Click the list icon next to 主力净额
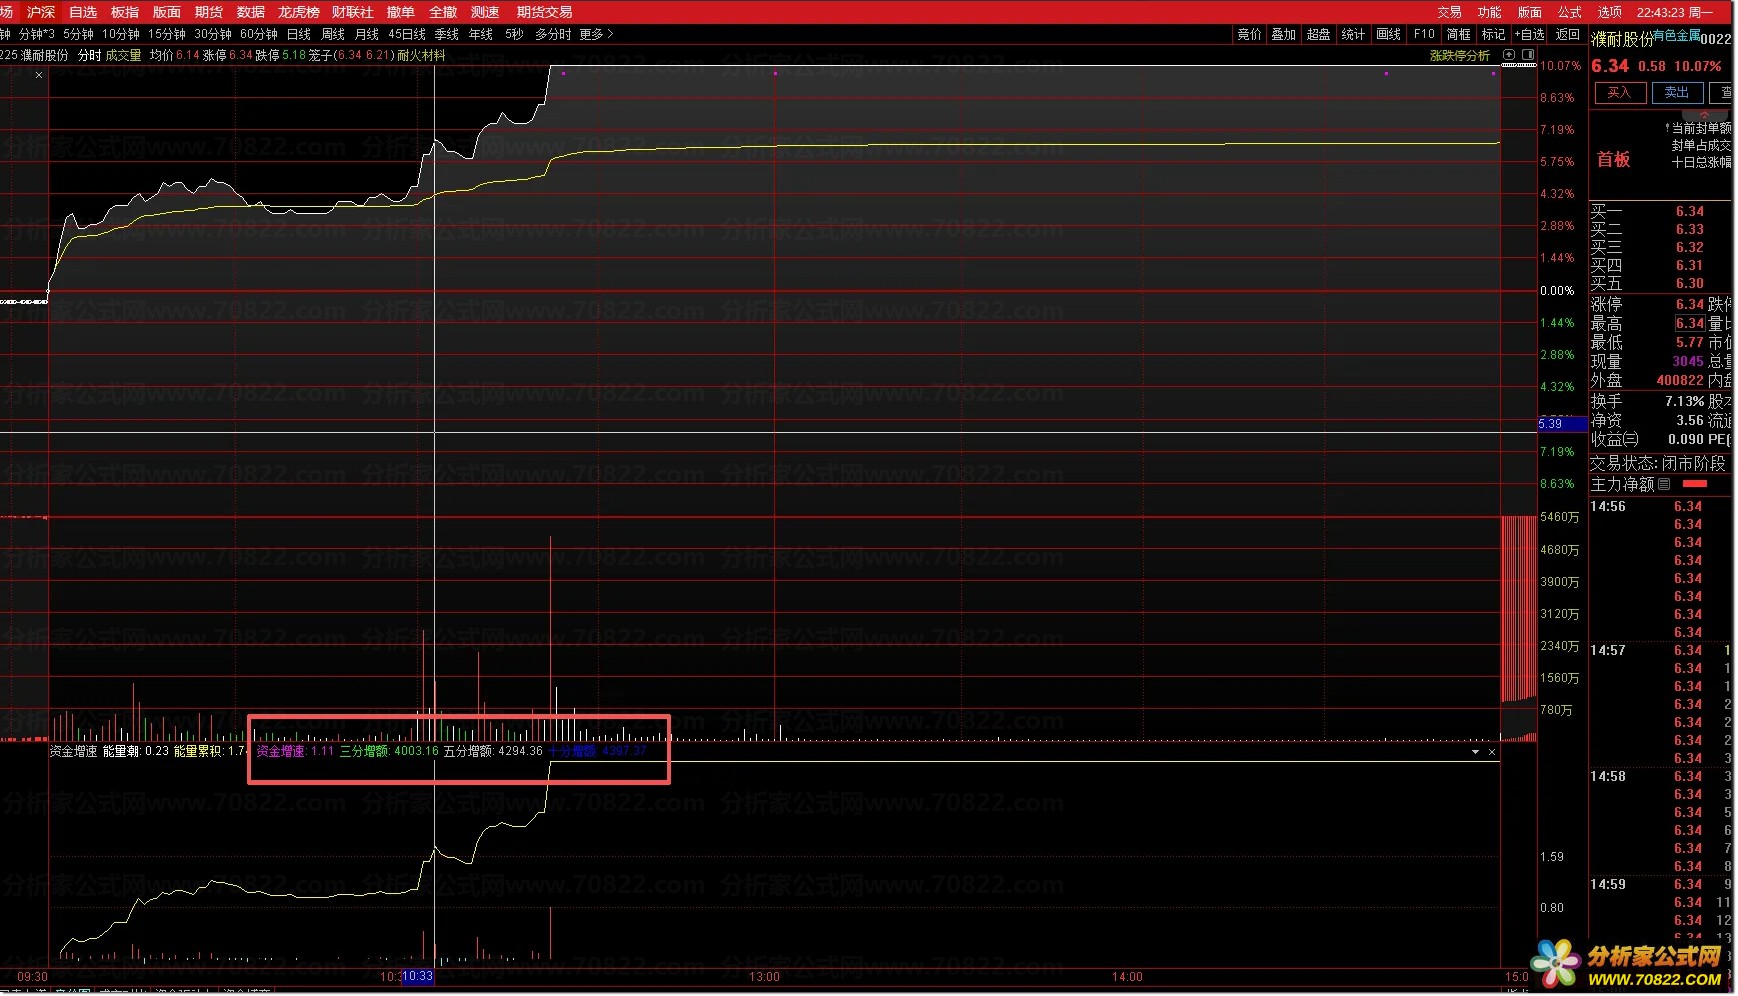The image size is (1738, 996). 1664,485
